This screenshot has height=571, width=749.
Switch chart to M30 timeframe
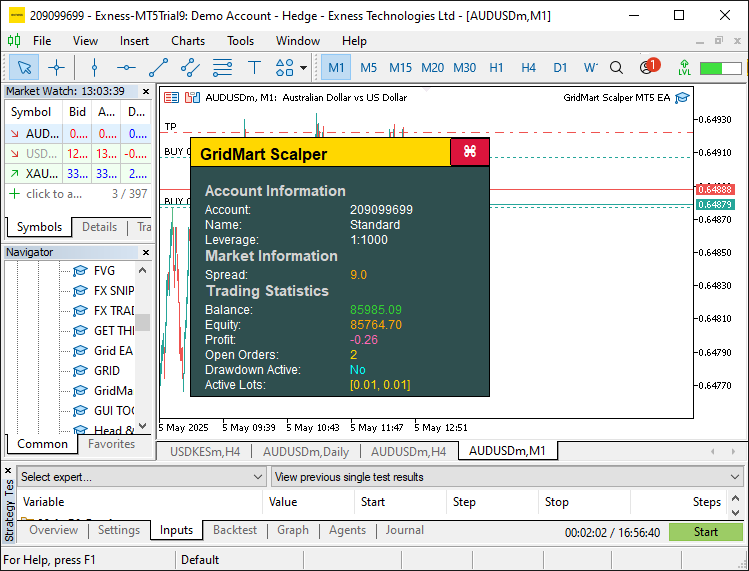pos(464,67)
